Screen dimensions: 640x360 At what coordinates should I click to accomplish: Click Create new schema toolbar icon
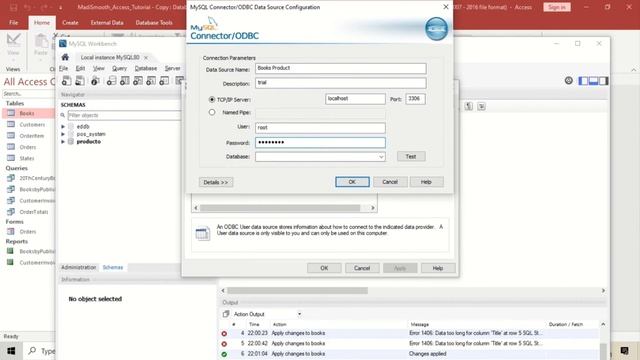click(111, 81)
